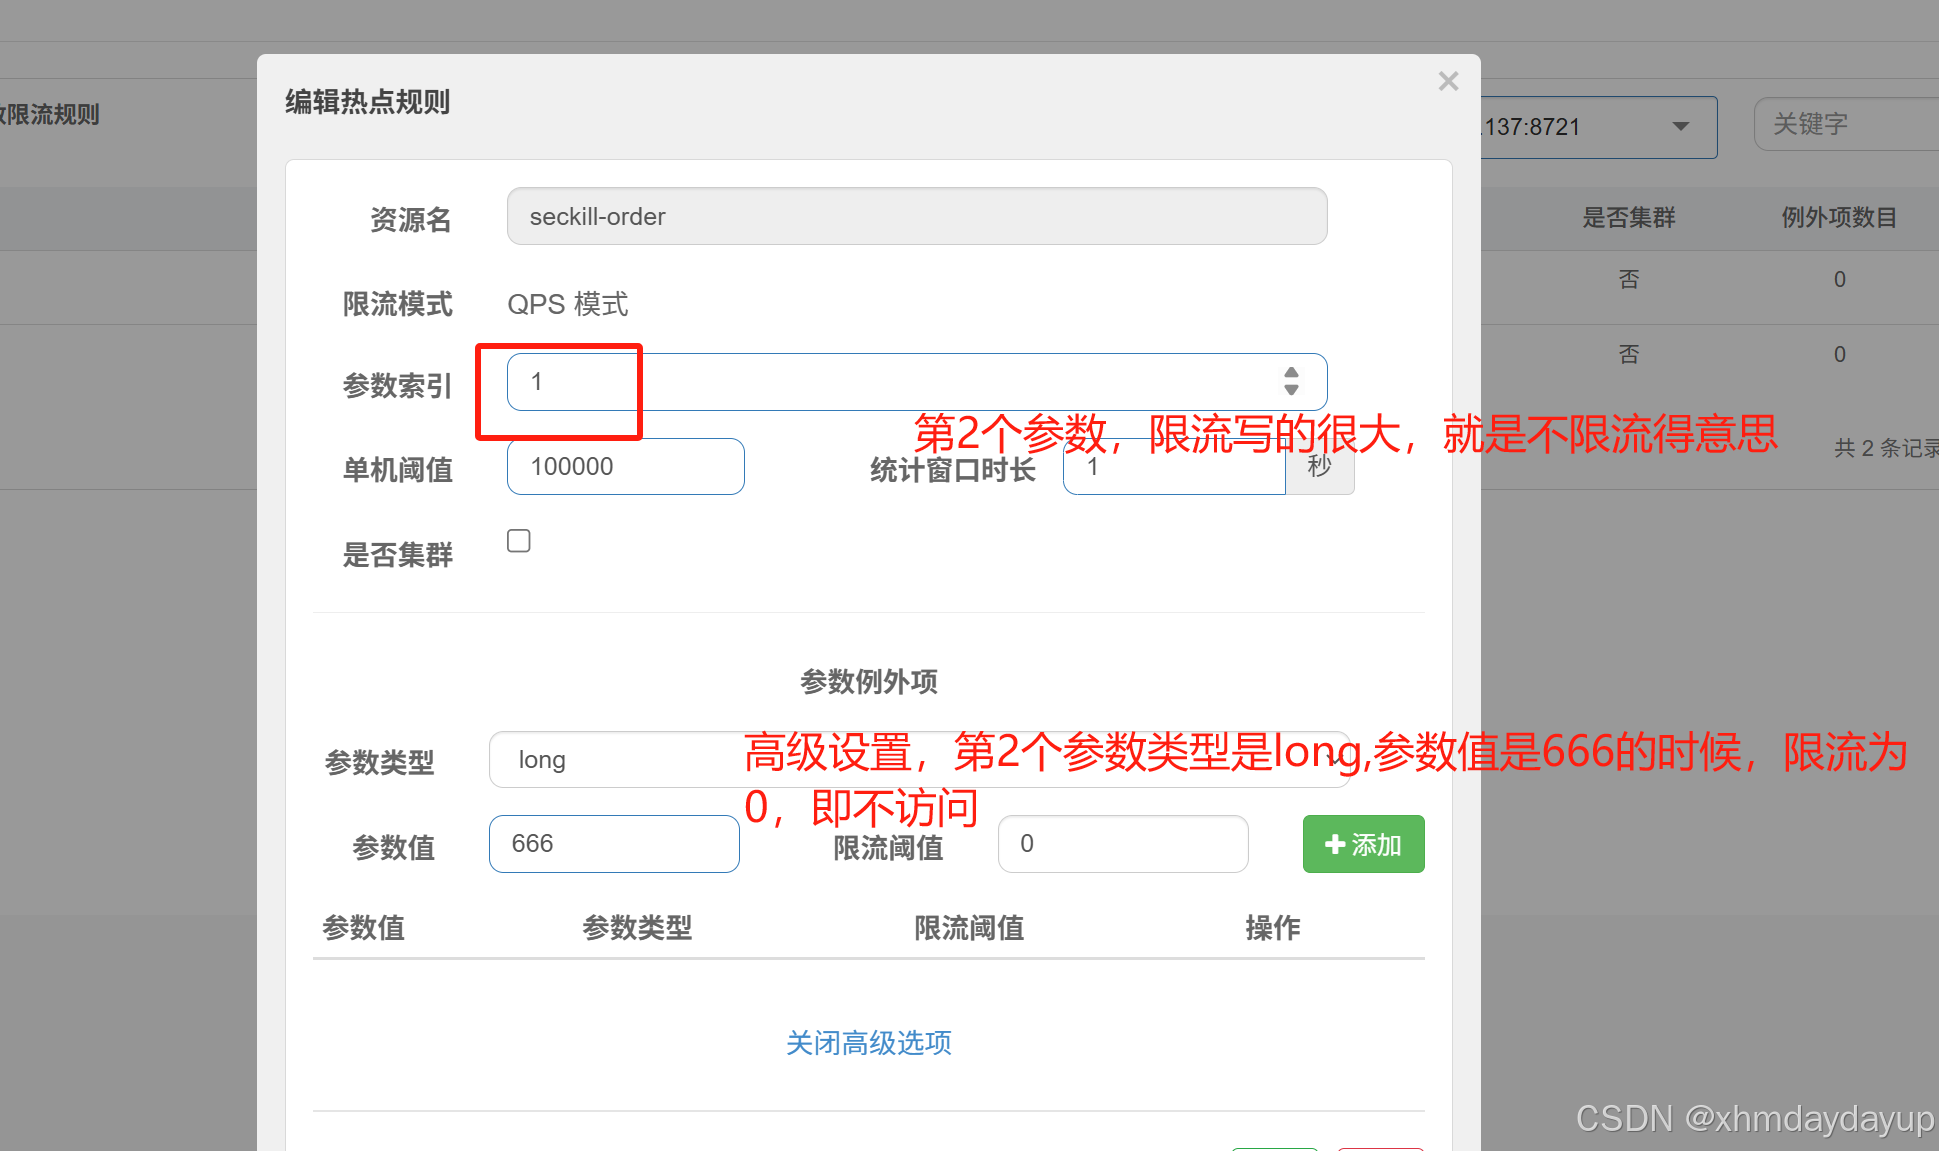
Task: Click the statistics window duration input
Action: coord(1174,467)
